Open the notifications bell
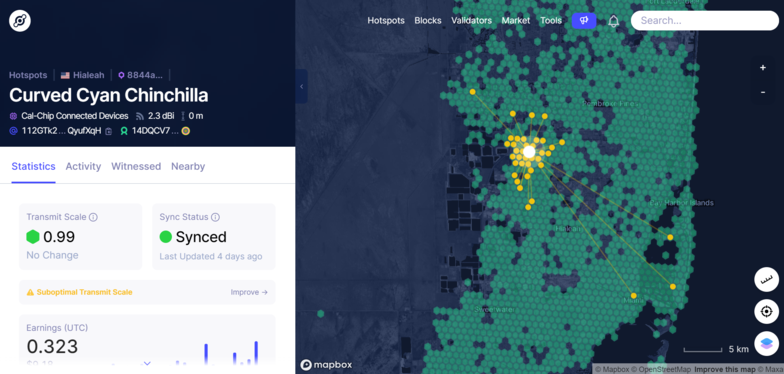Screen dimensions: 784x374 [614, 21]
